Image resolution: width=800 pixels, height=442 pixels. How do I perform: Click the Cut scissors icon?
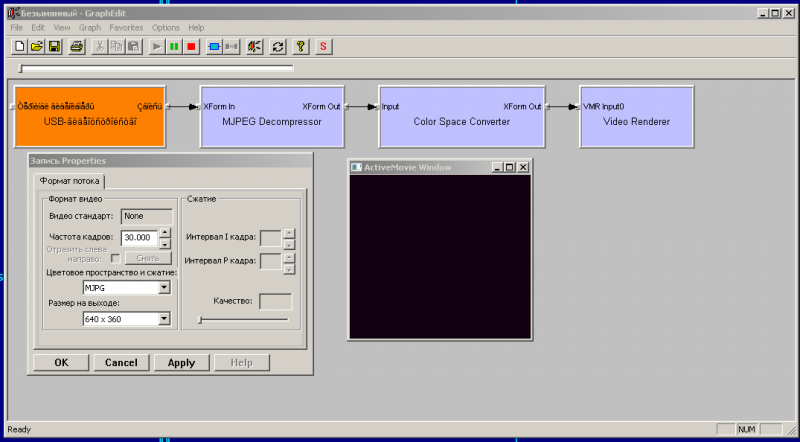tap(99, 47)
